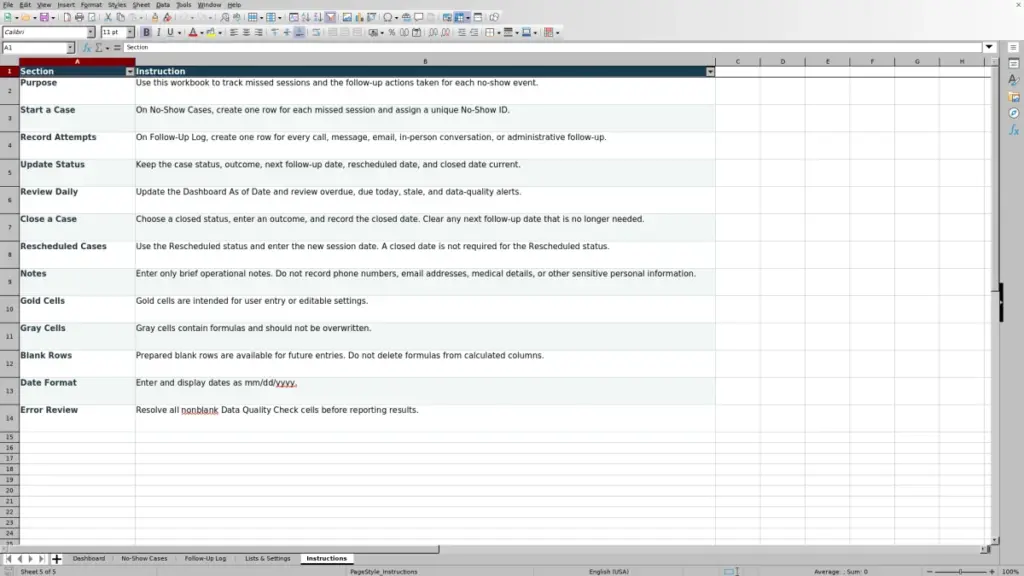Open the File menu
The width and height of the screenshot is (1024, 576).
8,5
